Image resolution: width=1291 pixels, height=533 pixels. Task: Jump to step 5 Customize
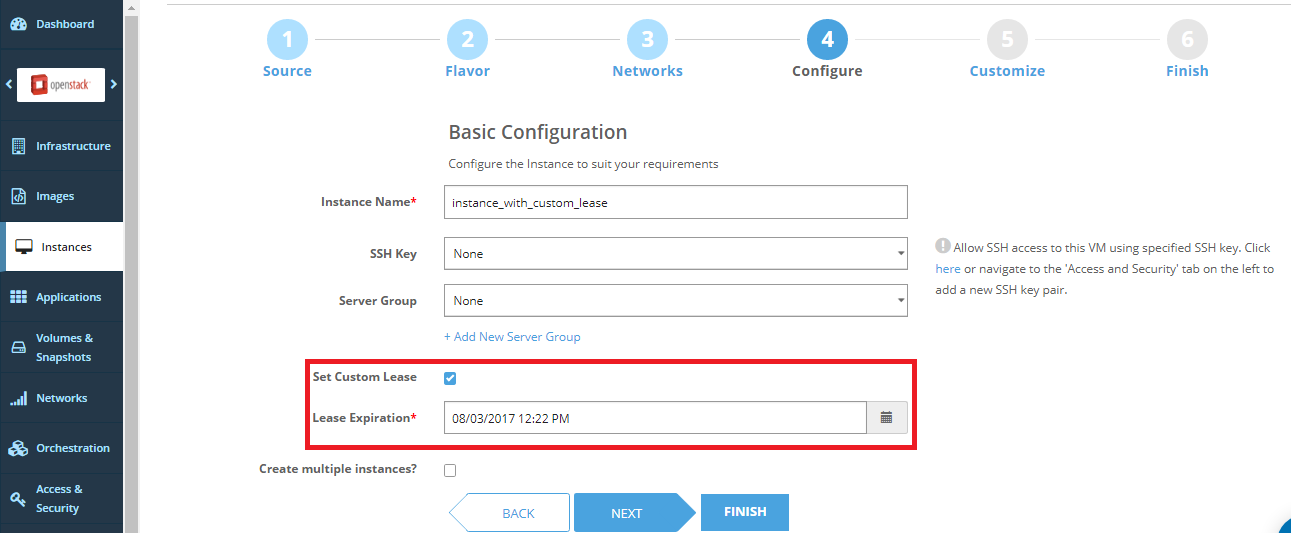[1007, 41]
